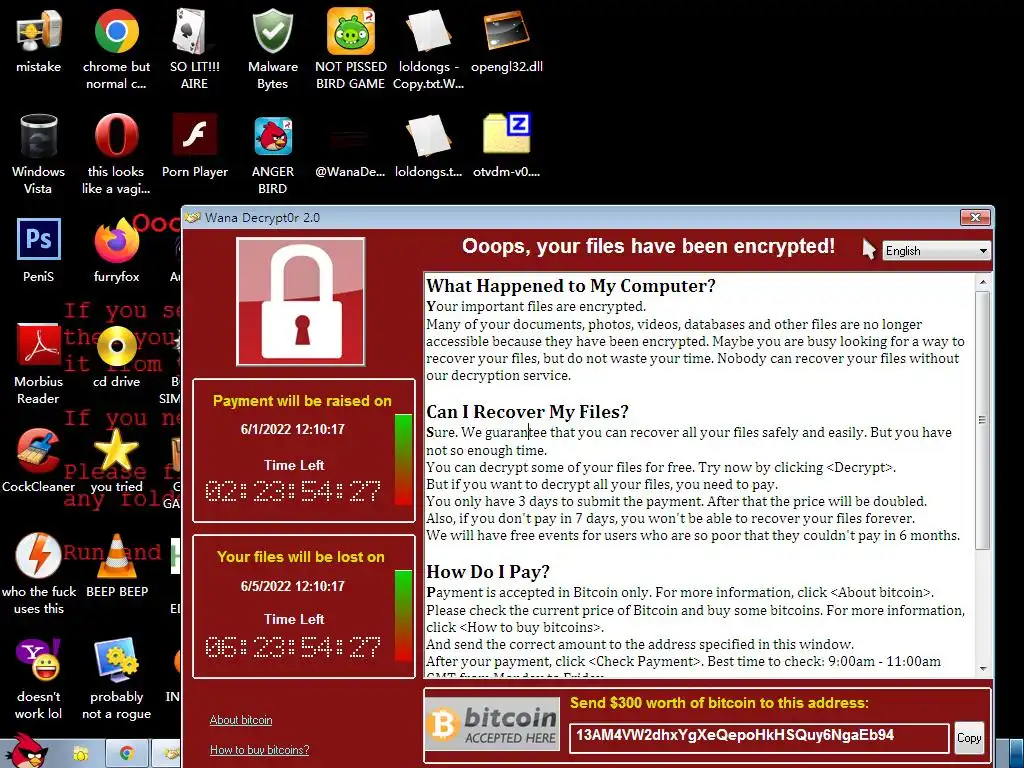
Task: Click the date '6/5/2022 12:10:17'
Action: (x=293, y=586)
